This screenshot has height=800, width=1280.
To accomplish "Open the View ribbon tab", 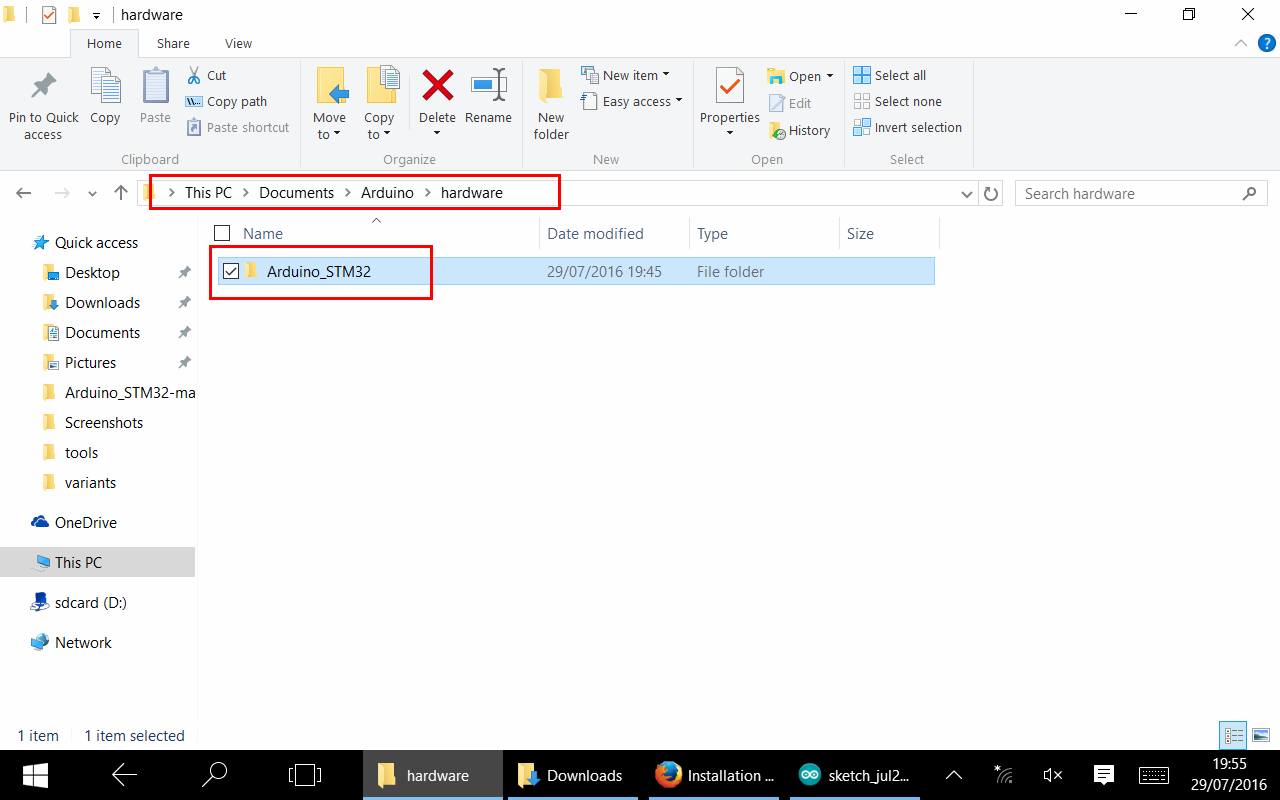I will point(238,43).
